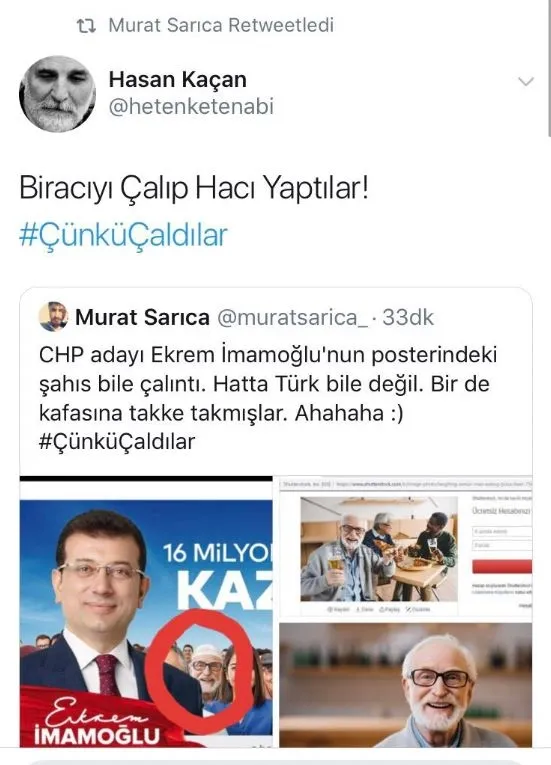Viewport: 551px width, 765px height.
Task: Click the red-circled man in the poster
Action: pos(207,669)
